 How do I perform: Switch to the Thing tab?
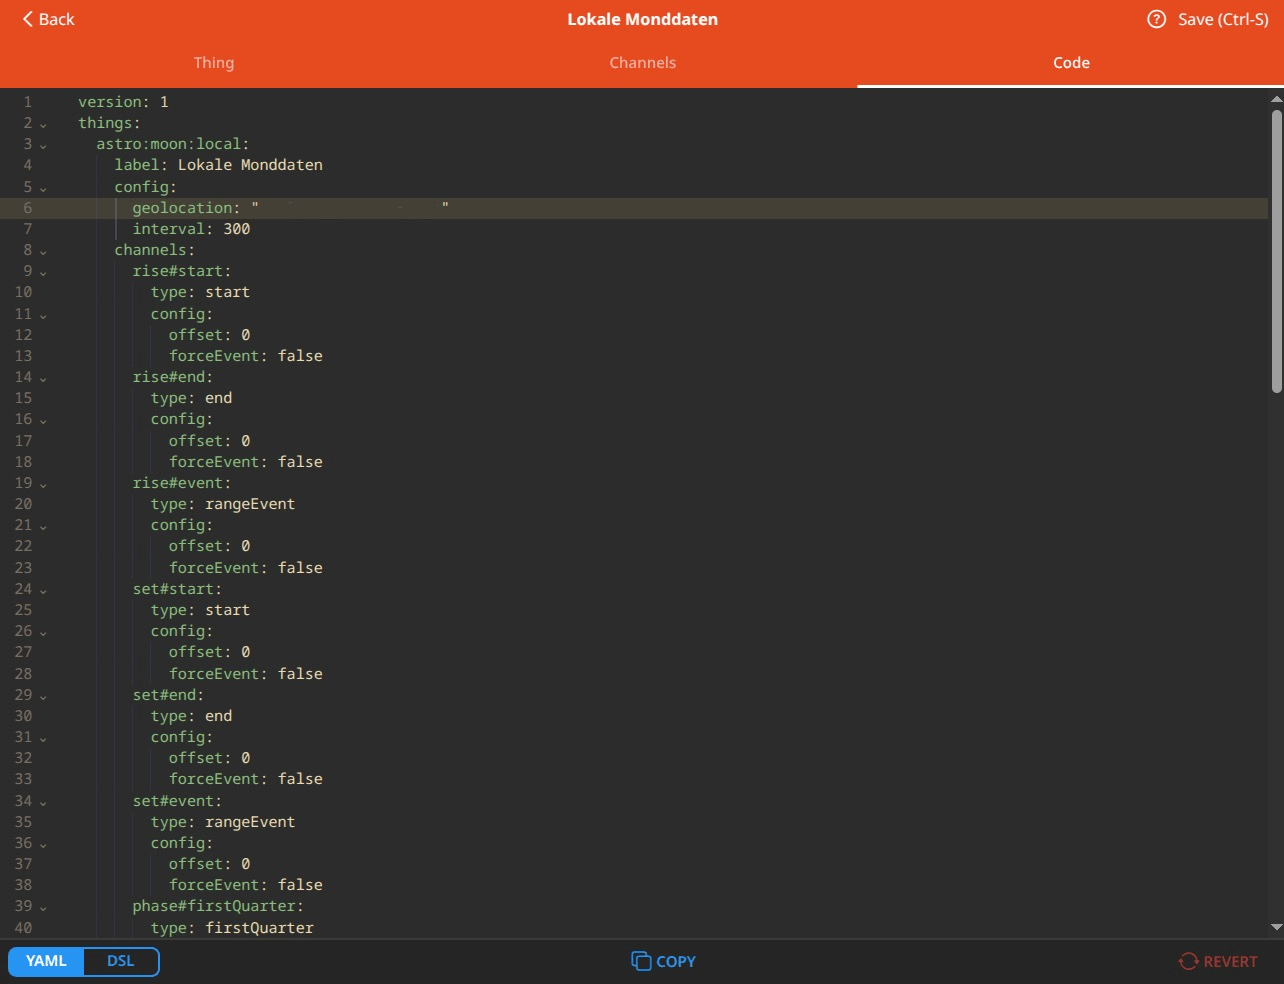213,62
